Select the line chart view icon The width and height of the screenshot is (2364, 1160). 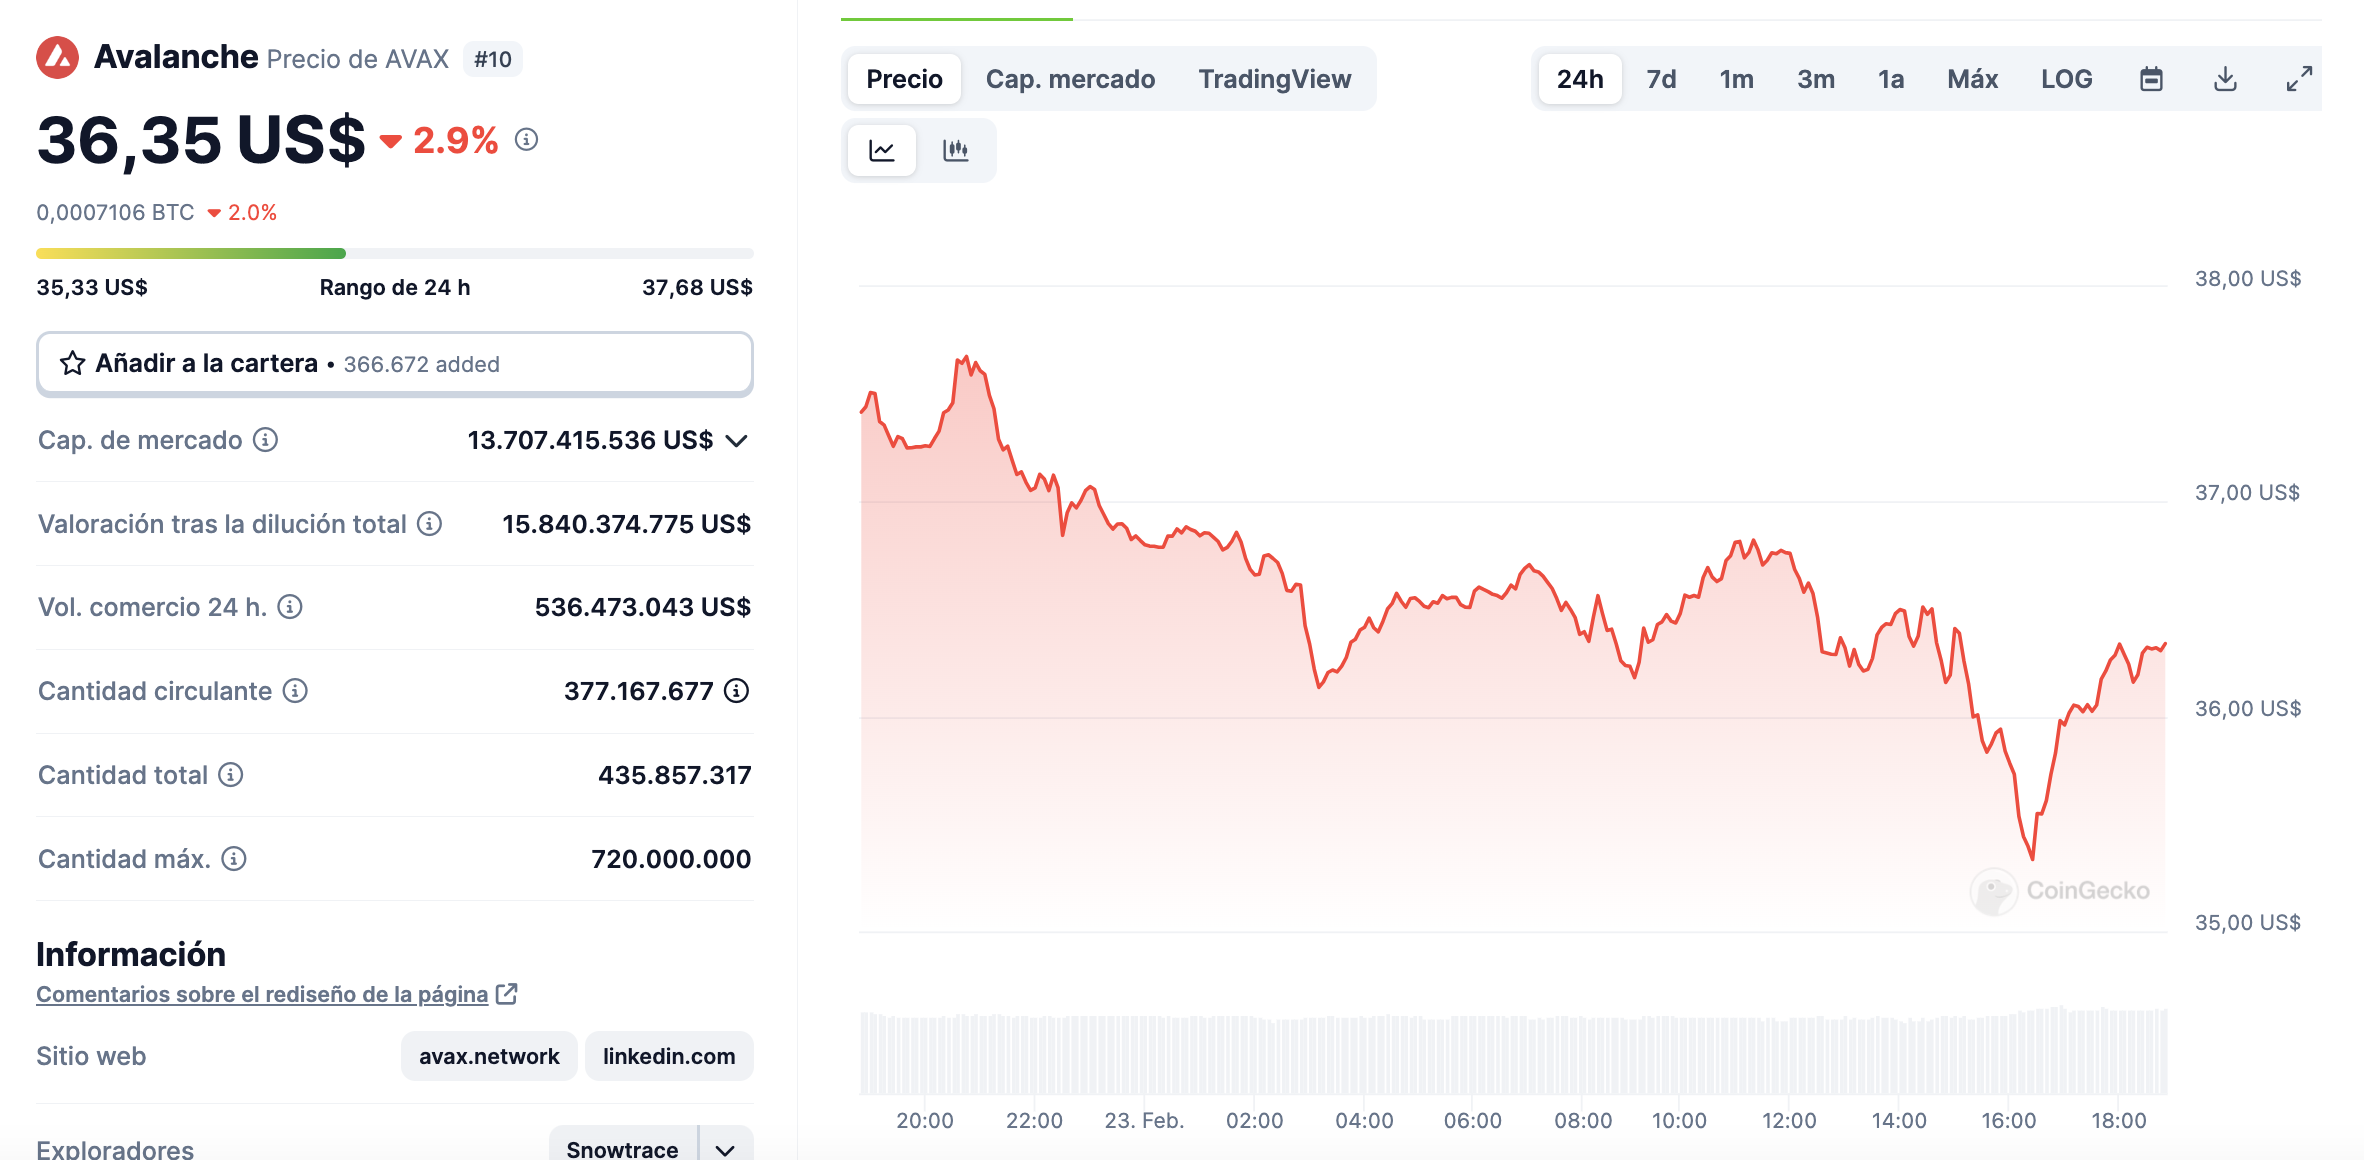(882, 151)
